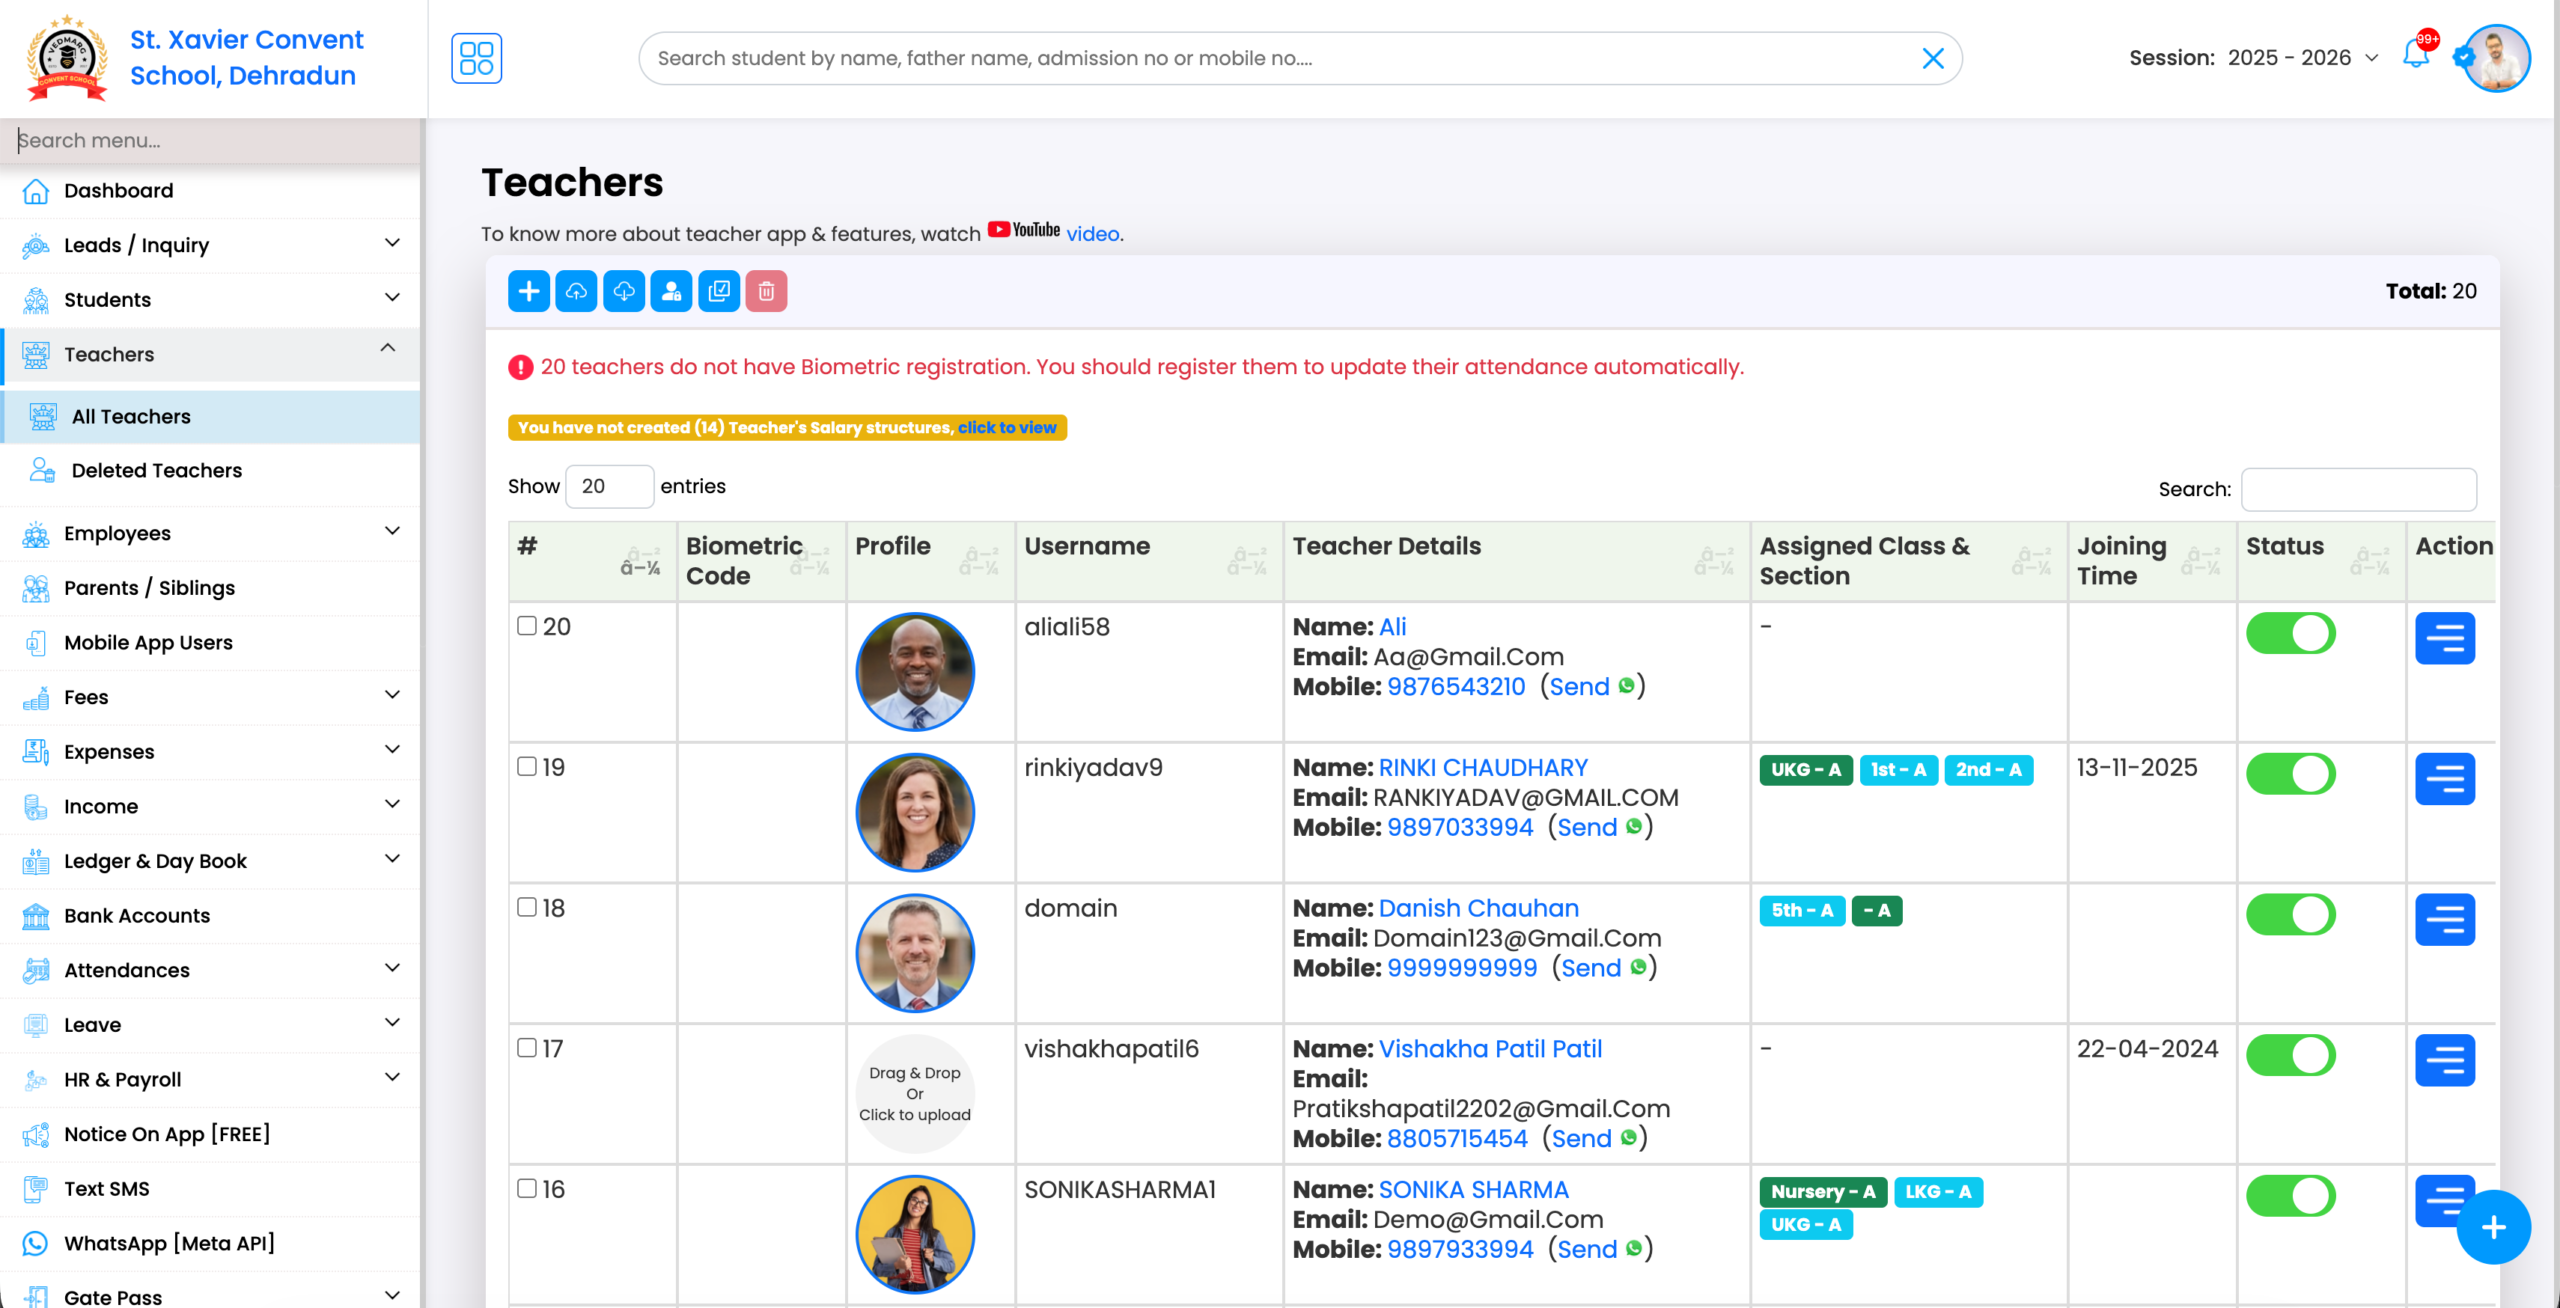Click the Add new teacher plus icon
Screen dimensions: 2560x1308
[529, 291]
